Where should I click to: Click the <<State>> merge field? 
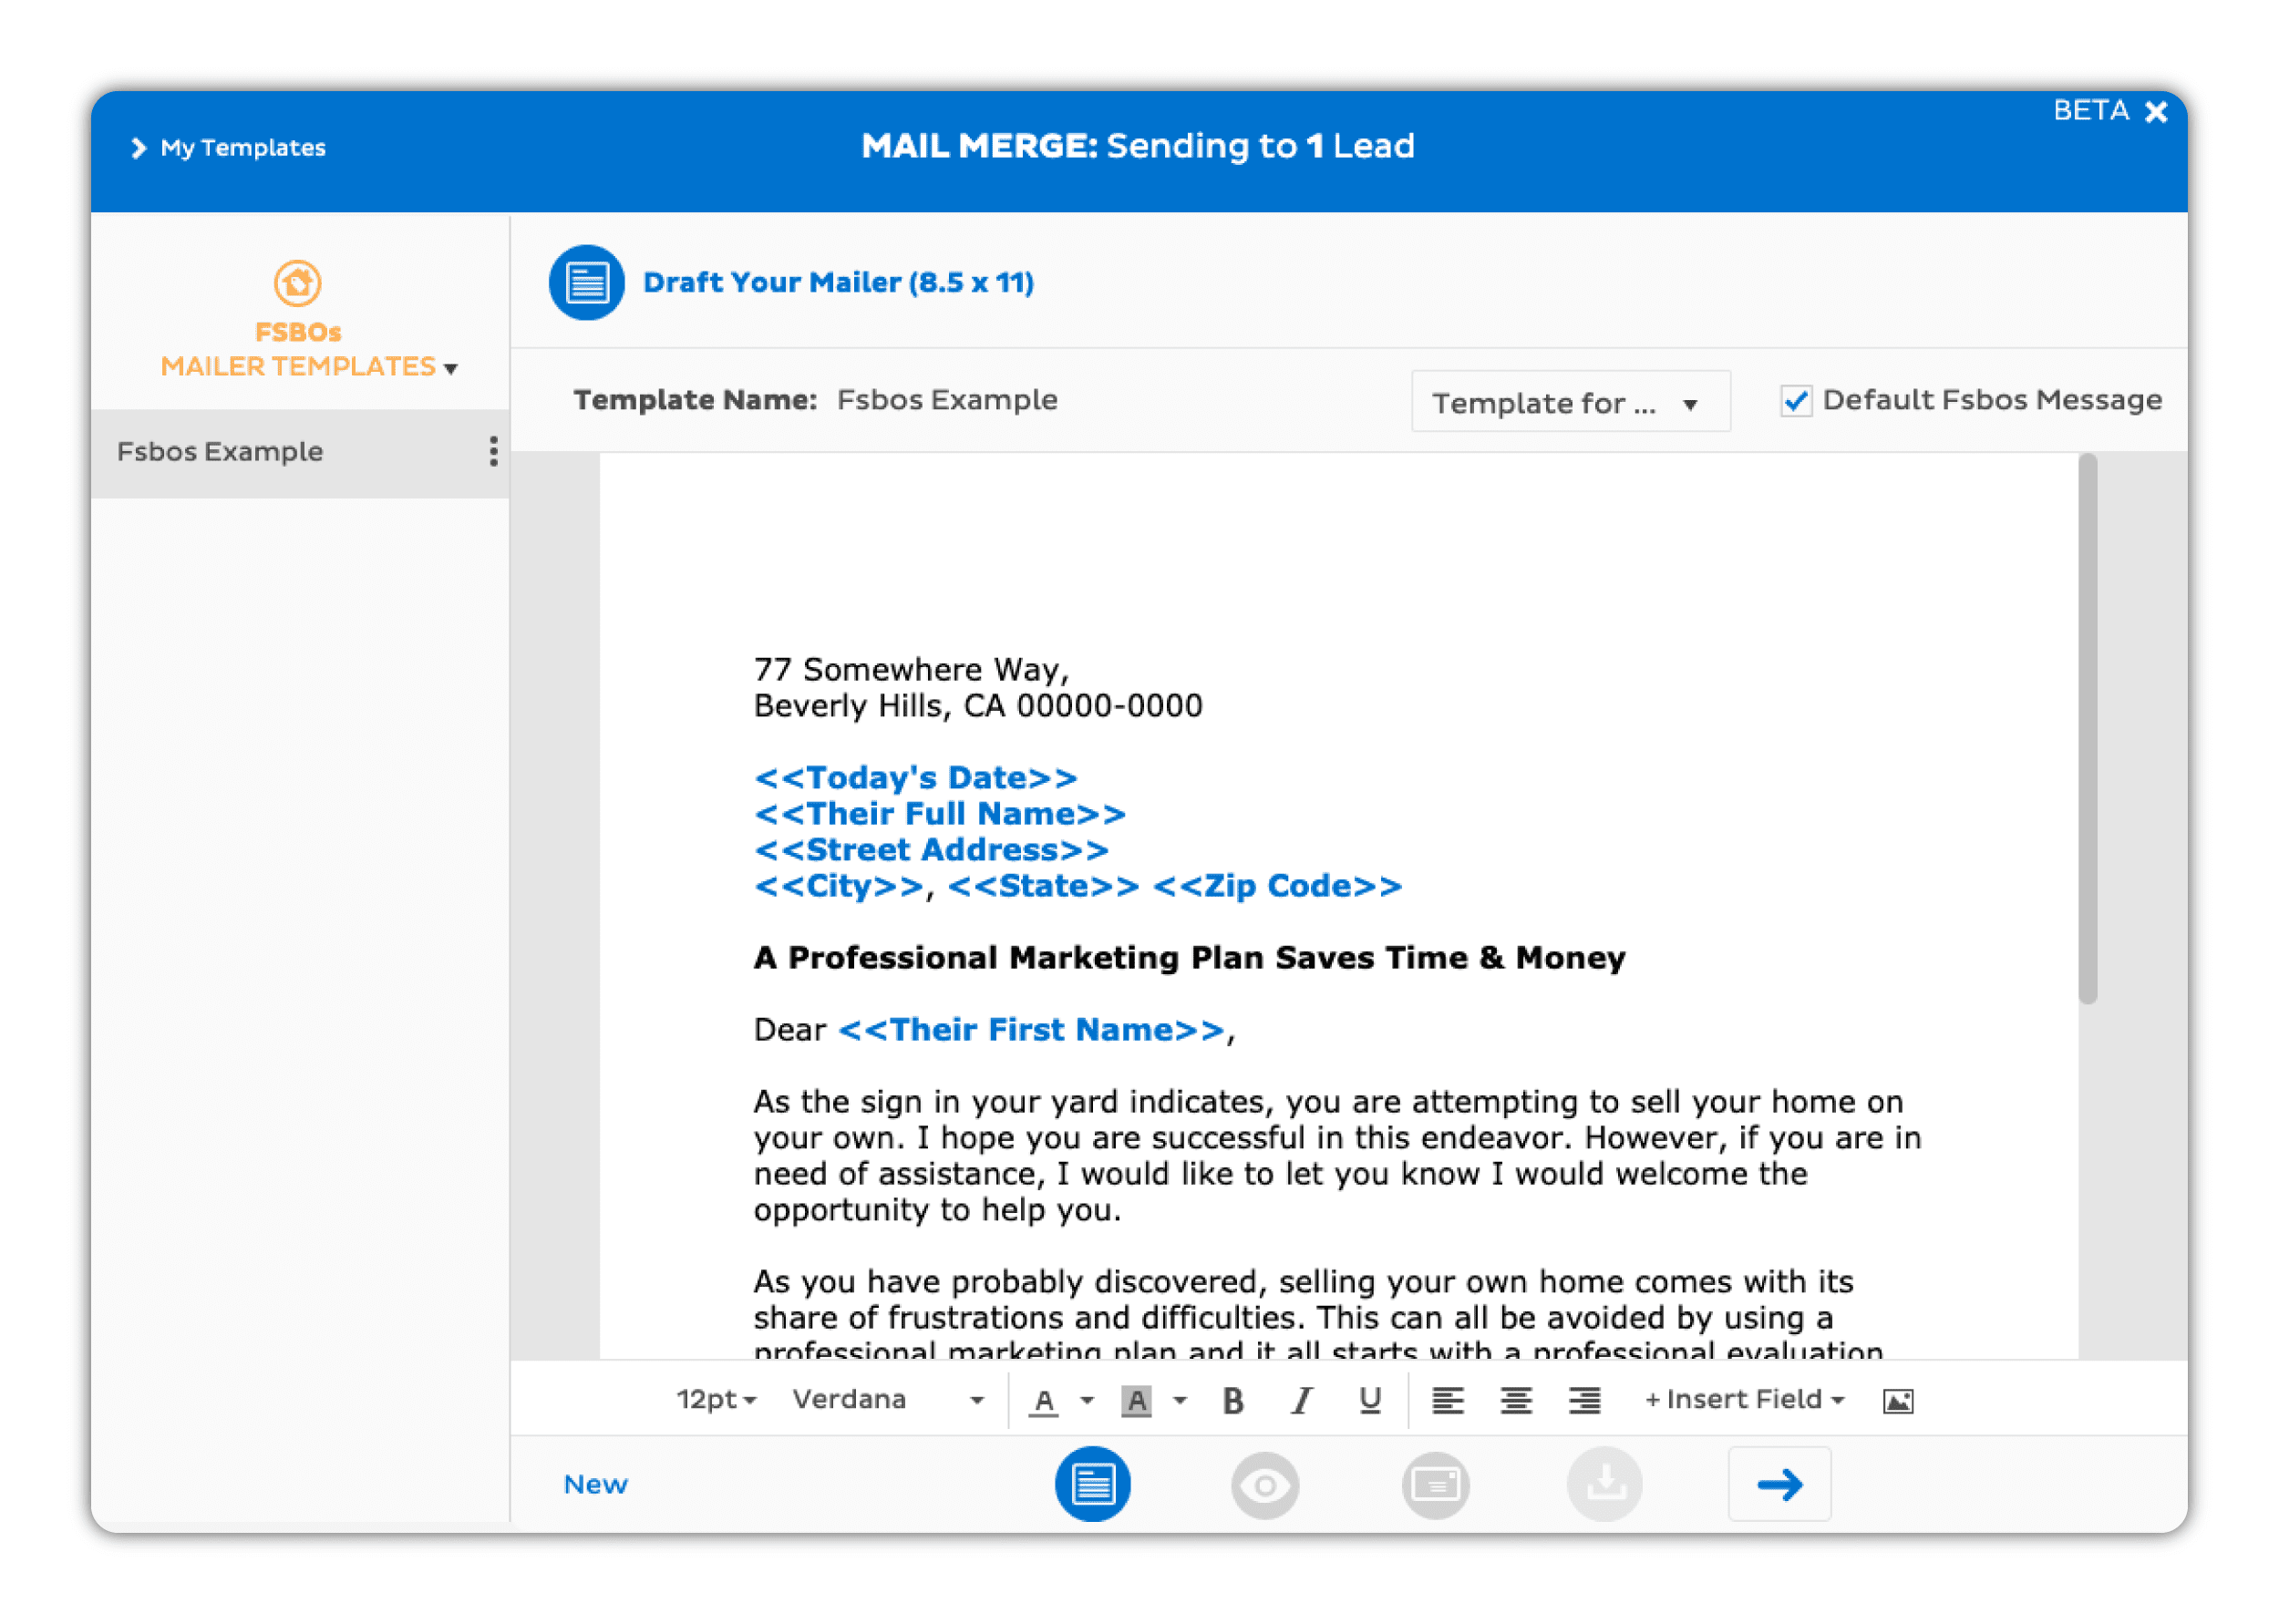click(1043, 886)
